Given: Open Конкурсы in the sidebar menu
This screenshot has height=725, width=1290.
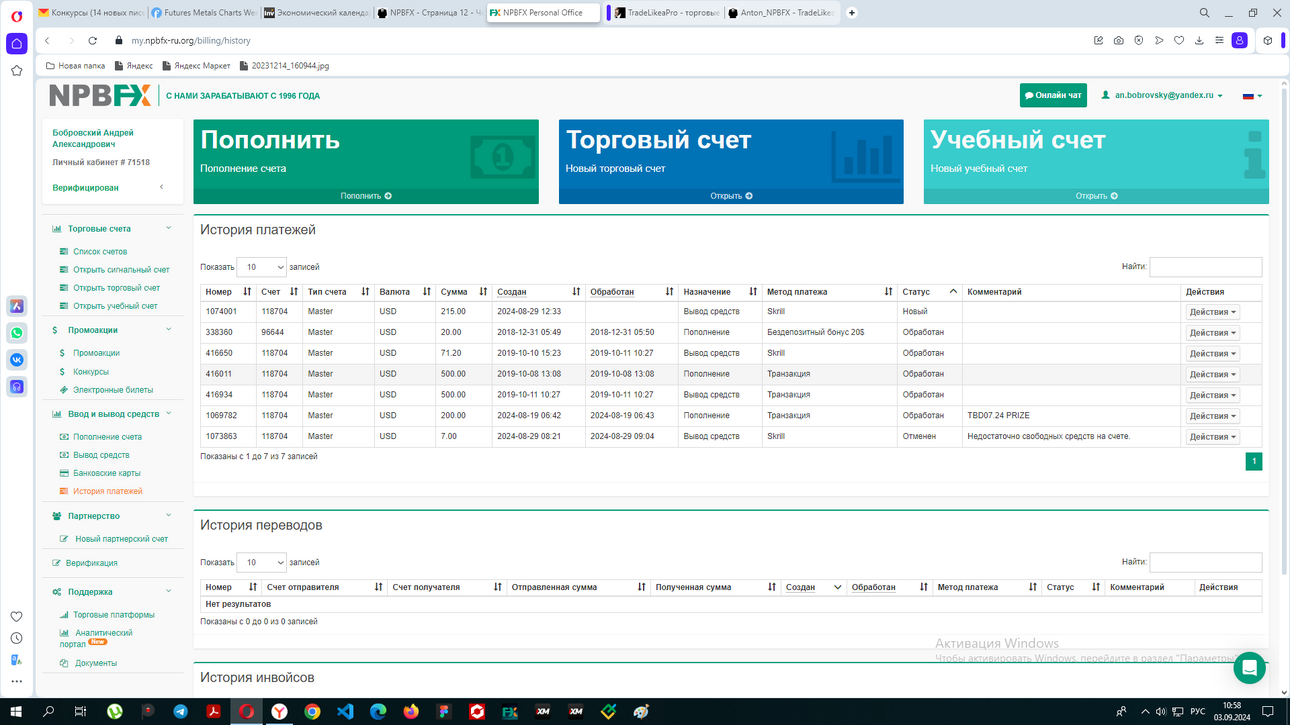Looking at the screenshot, I should 91,372.
